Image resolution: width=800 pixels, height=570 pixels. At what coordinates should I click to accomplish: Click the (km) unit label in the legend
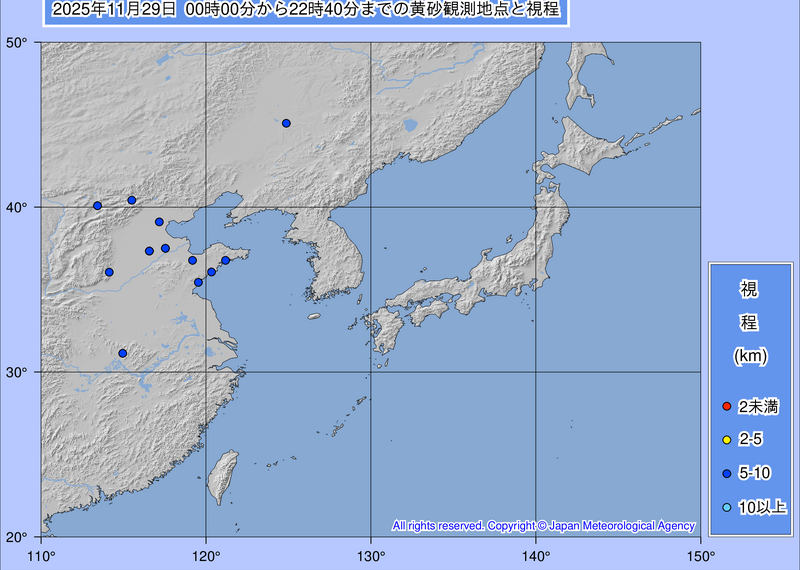750,356
